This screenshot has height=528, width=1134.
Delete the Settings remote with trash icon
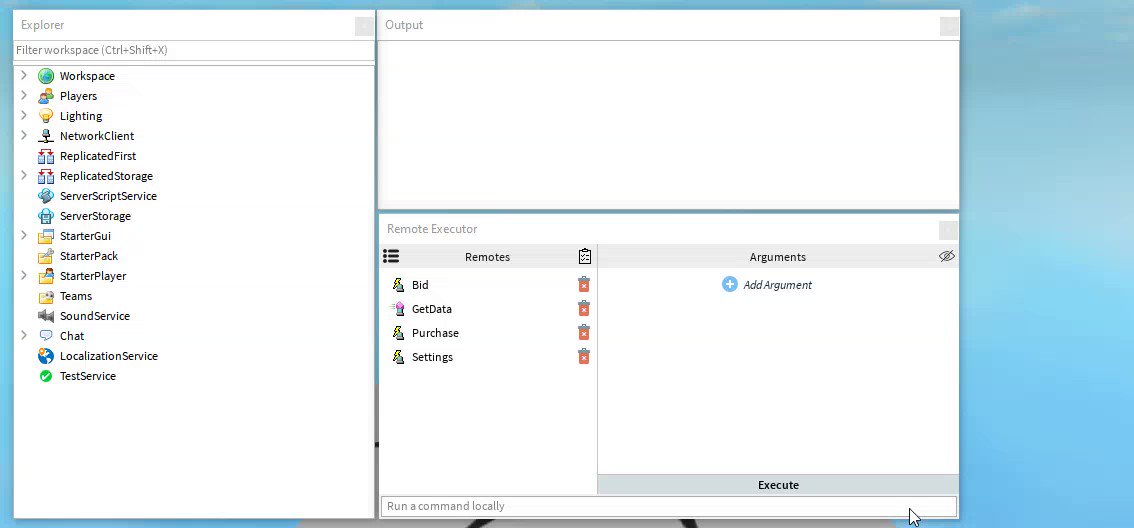(584, 356)
